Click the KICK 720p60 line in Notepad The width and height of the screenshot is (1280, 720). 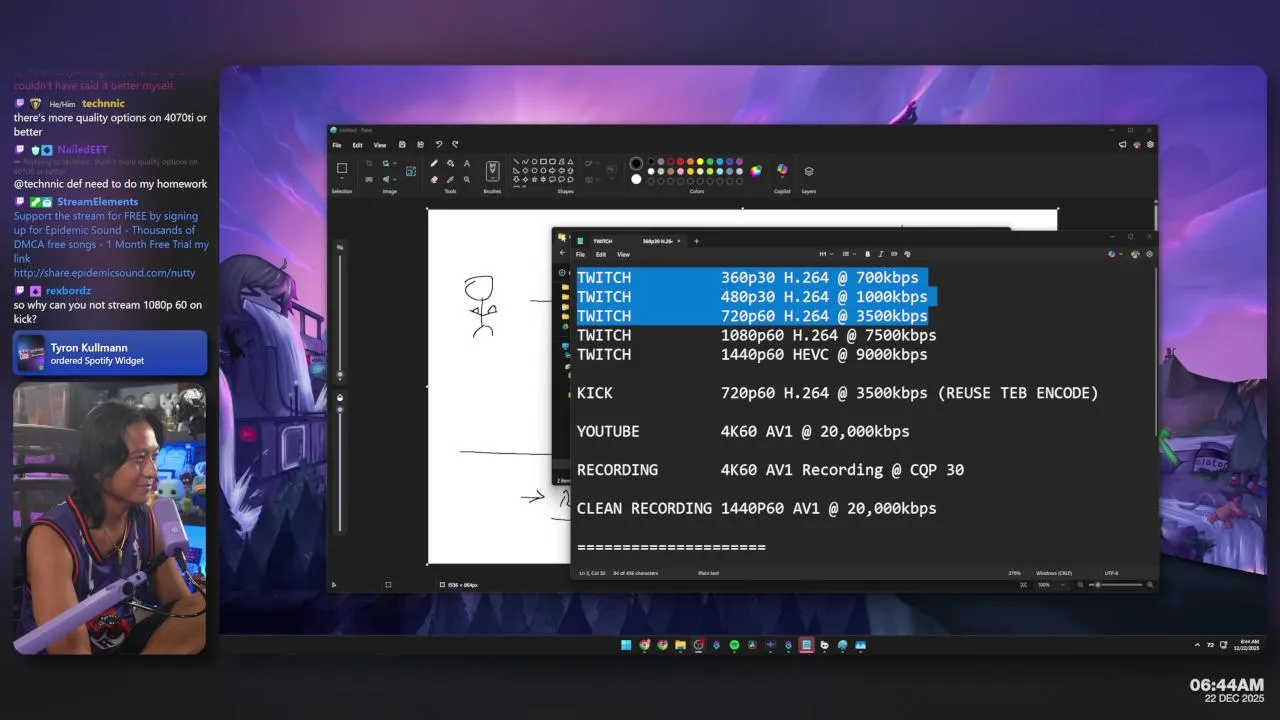[837, 393]
